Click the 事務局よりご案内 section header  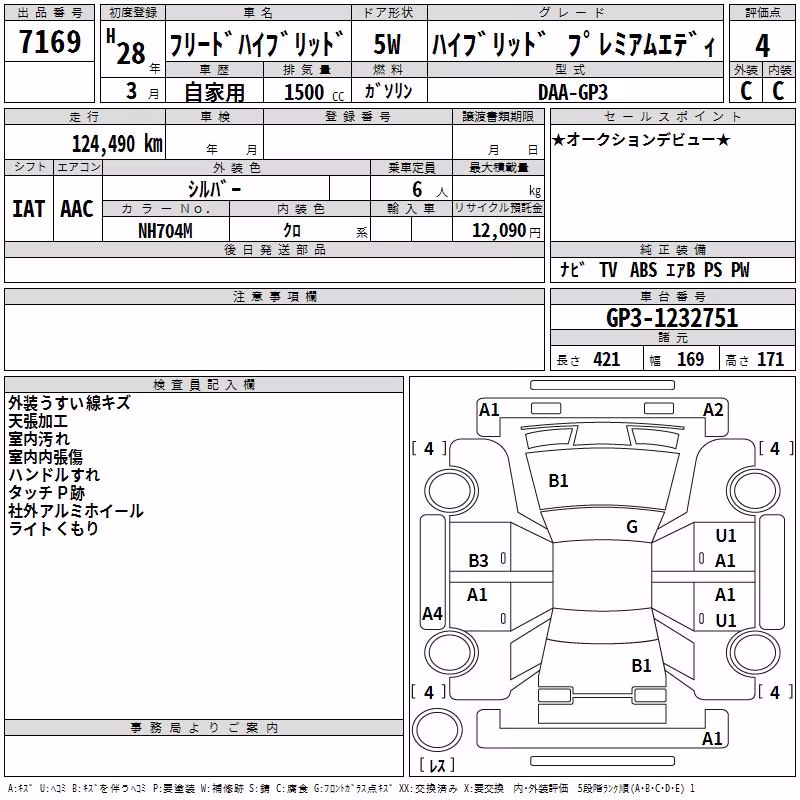[204, 728]
